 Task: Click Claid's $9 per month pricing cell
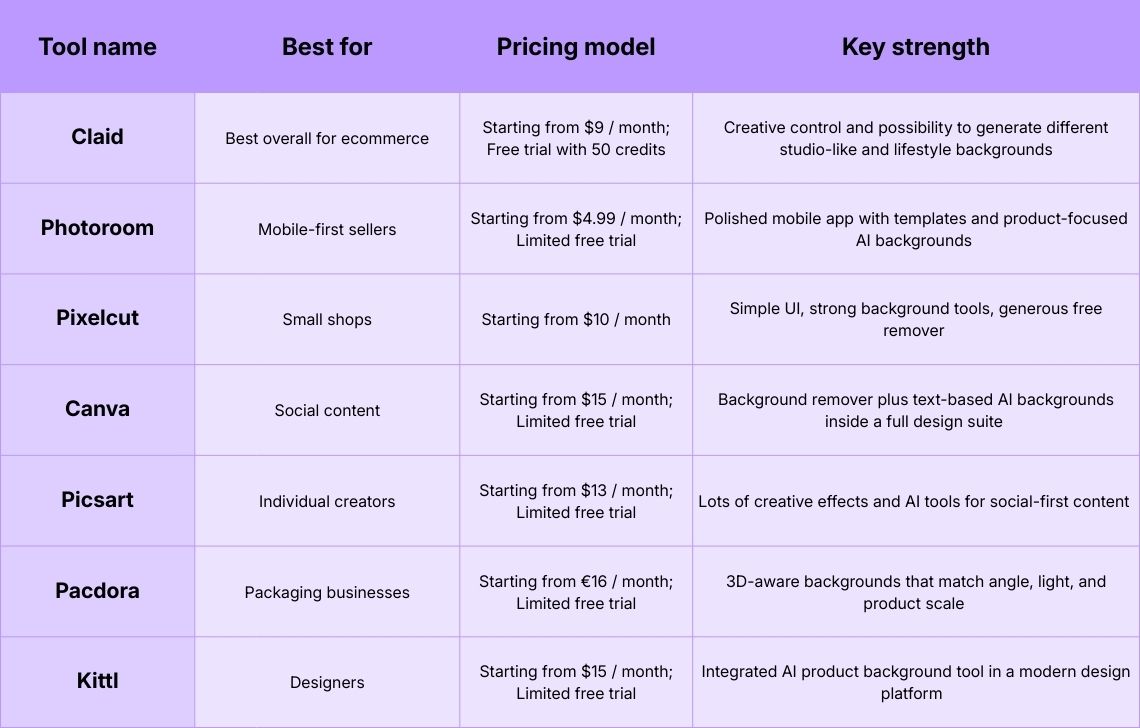coord(576,139)
